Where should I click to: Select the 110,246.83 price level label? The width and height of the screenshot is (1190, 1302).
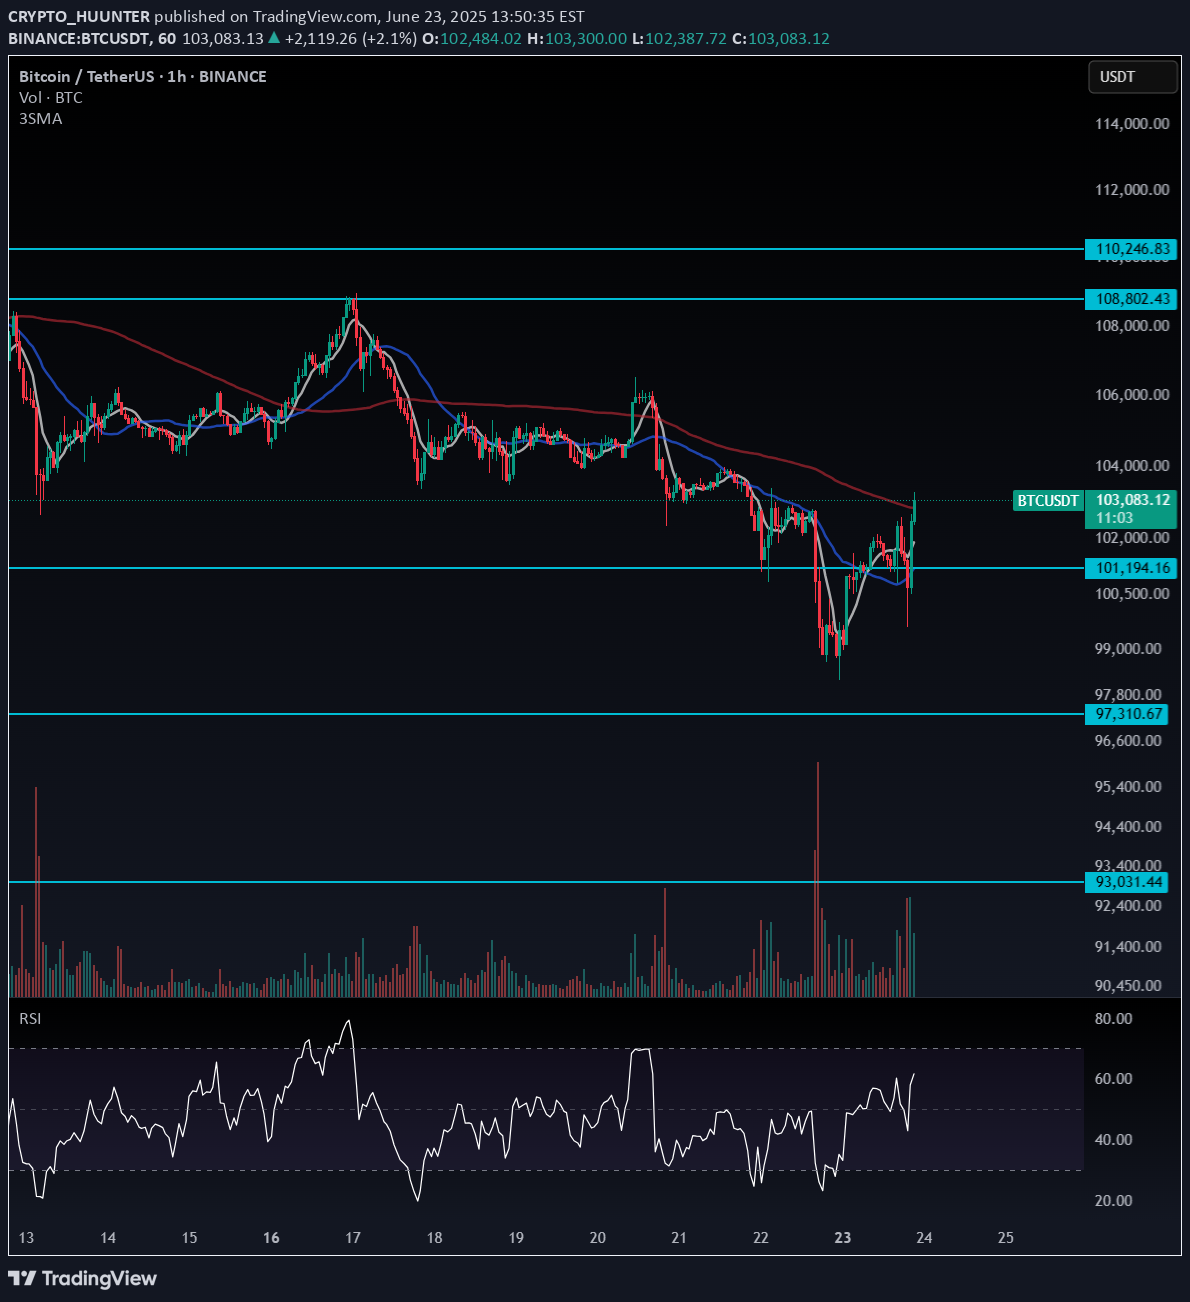point(1131,249)
